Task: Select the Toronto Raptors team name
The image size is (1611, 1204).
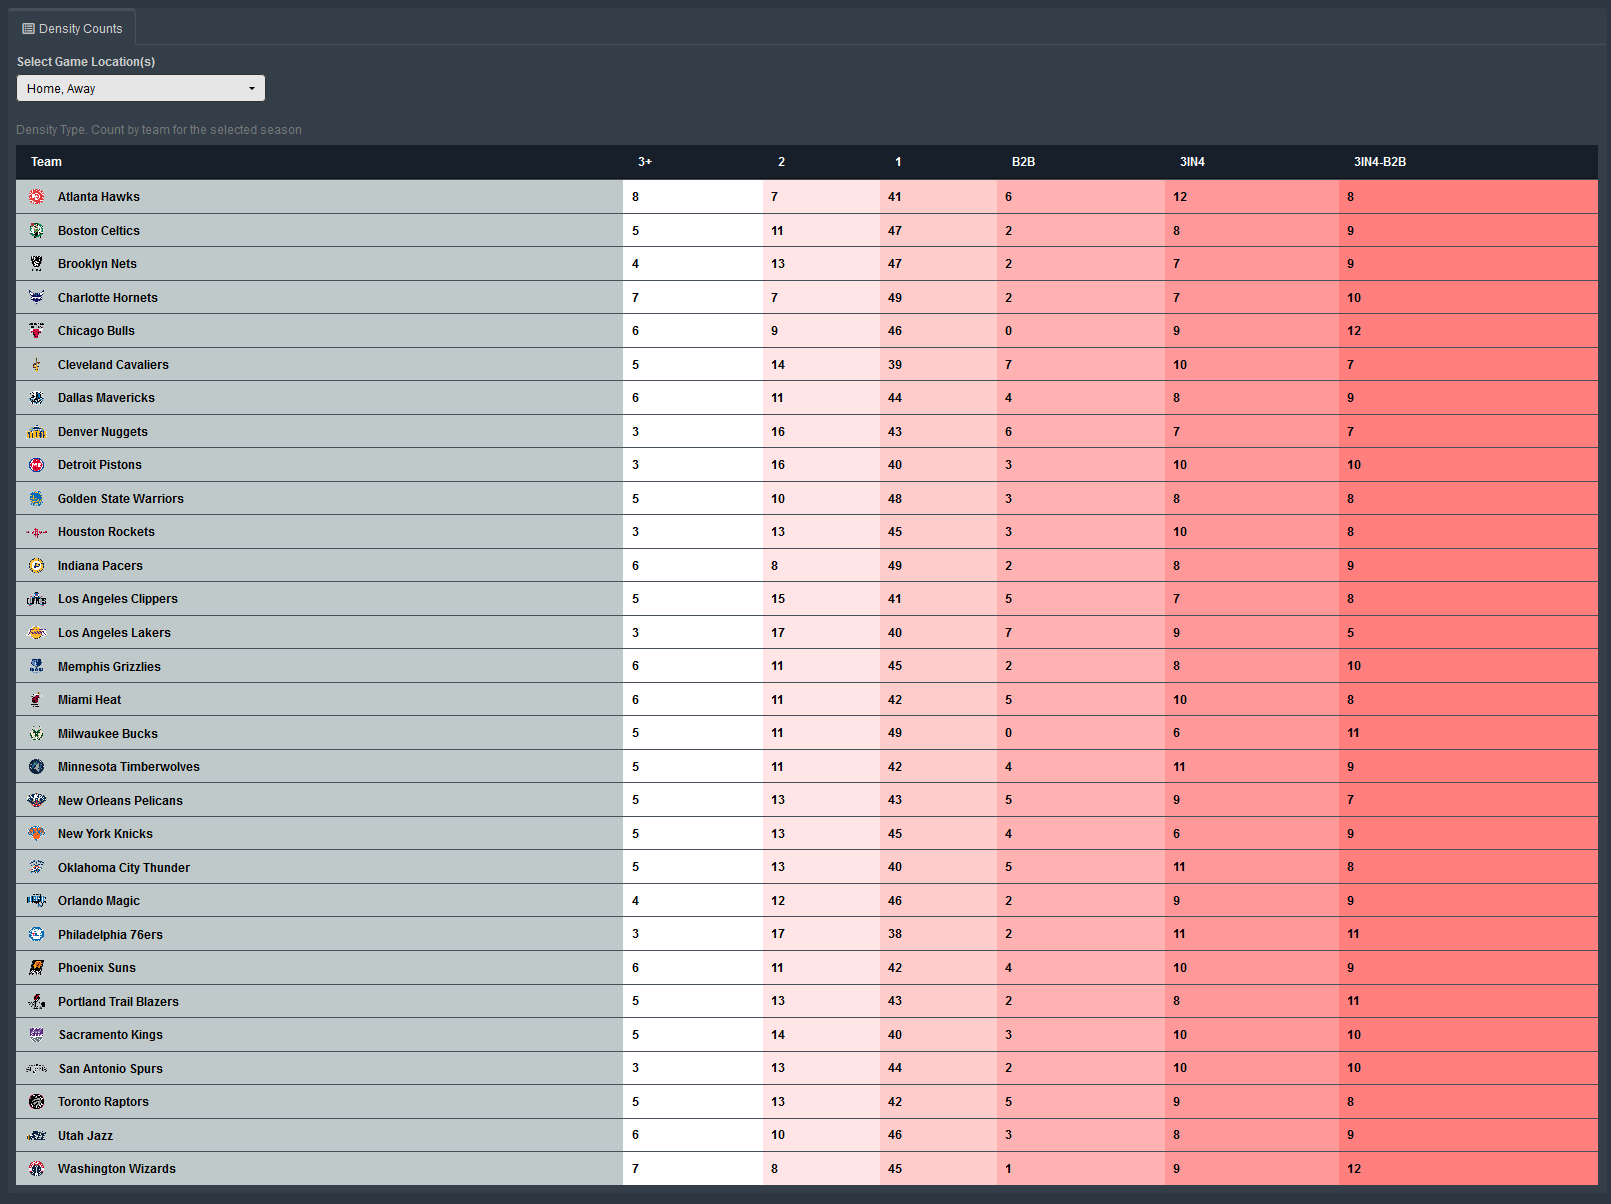Action: coord(103,1102)
